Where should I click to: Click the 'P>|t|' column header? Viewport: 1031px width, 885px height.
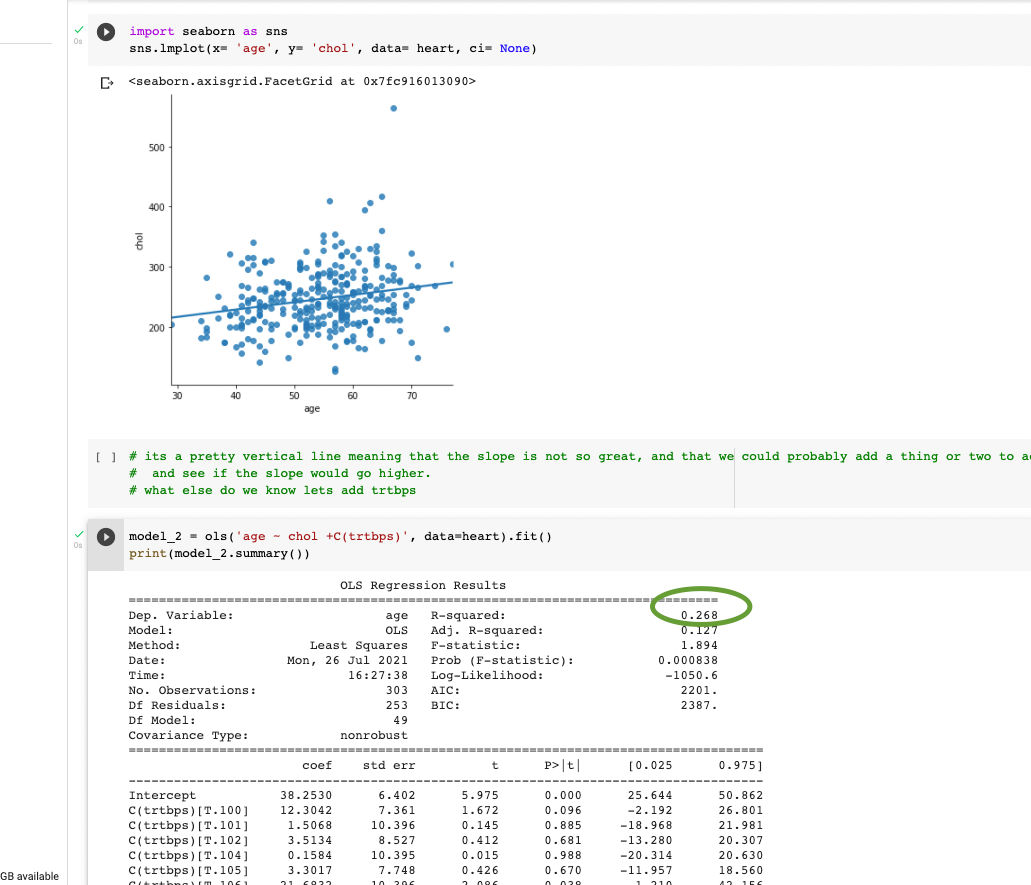(563, 765)
